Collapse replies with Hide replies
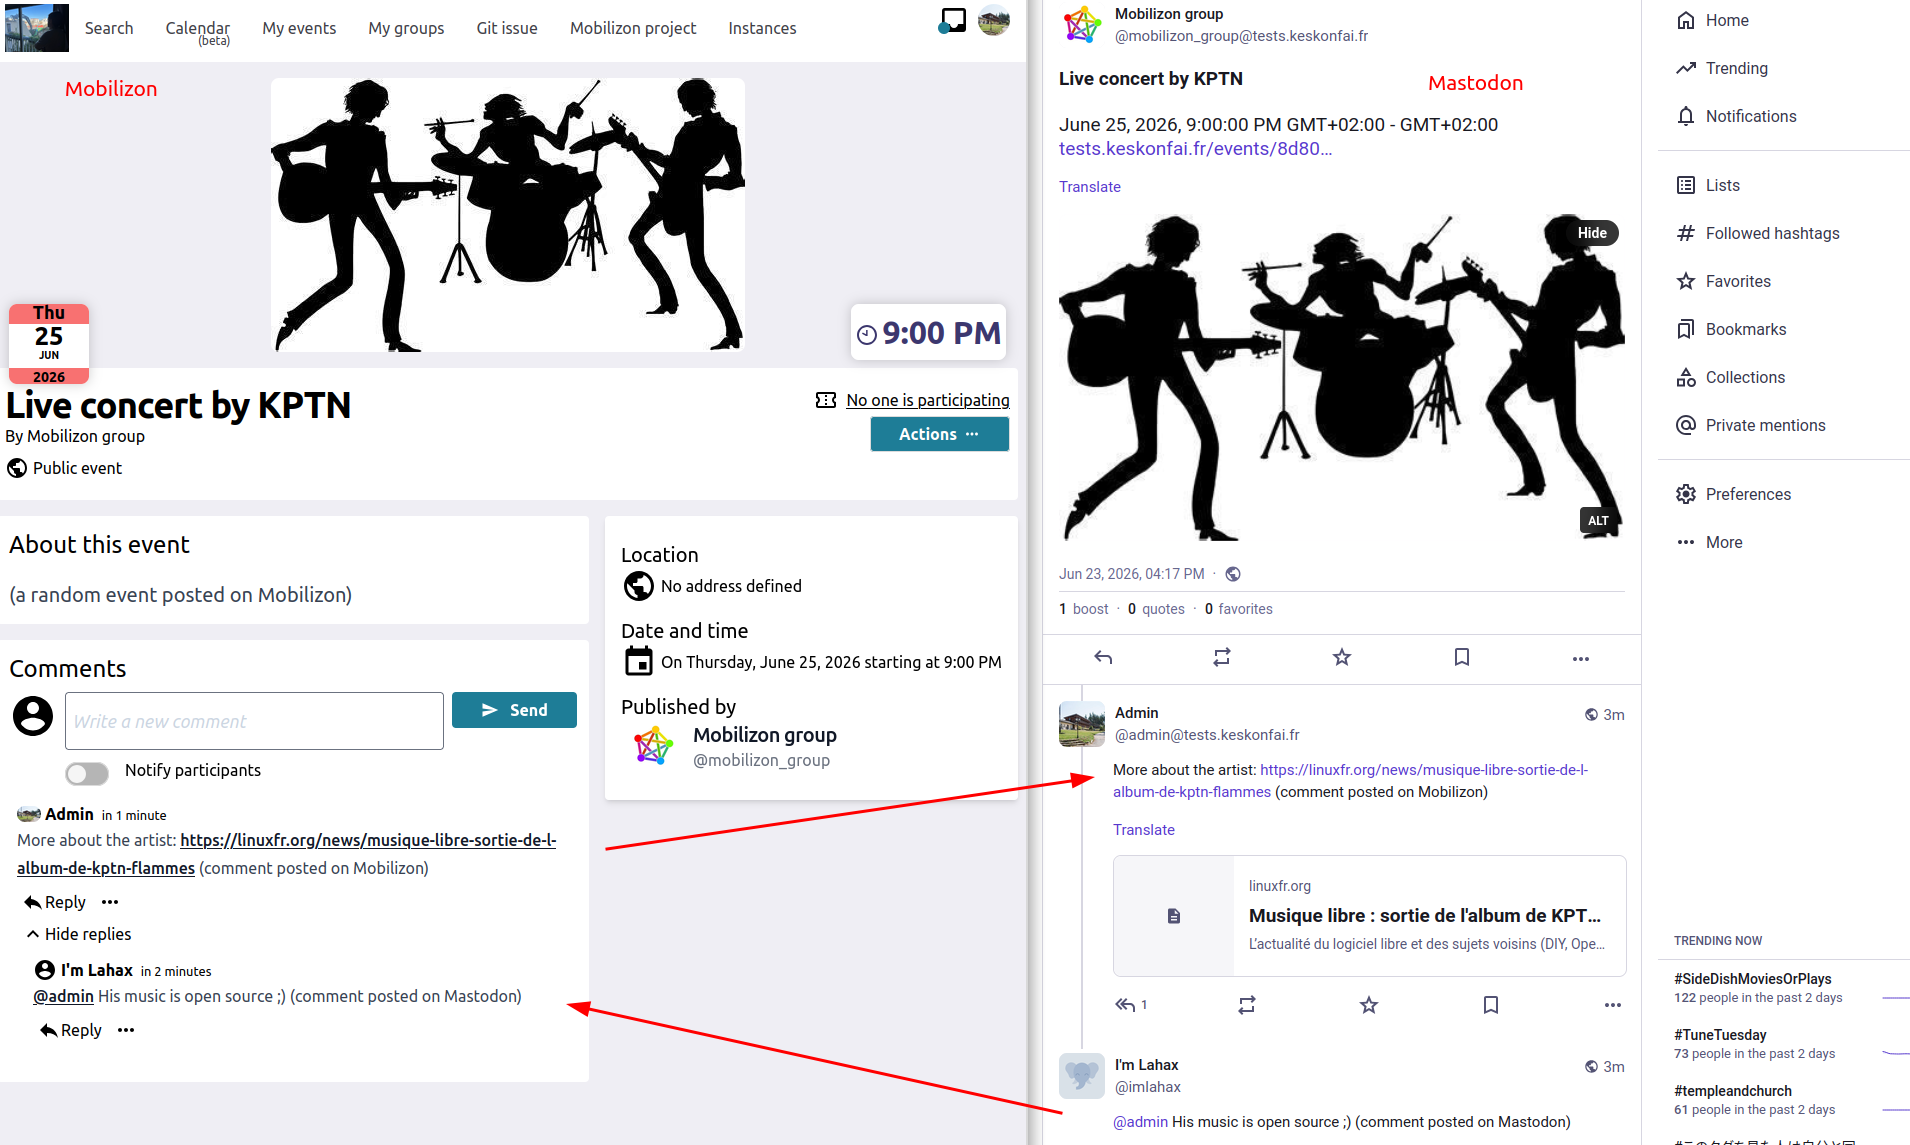 point(78,934)
